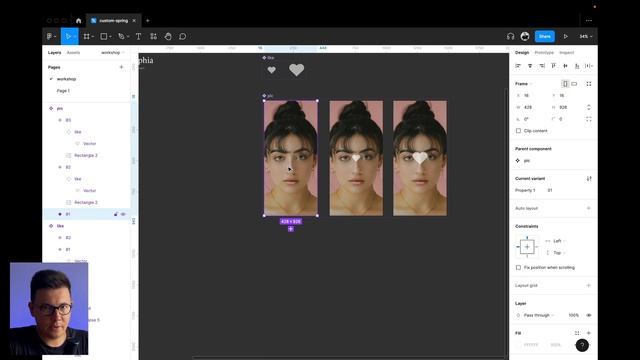
Task: Toggle constrain proportions icon
Action: tap(589, 107)
